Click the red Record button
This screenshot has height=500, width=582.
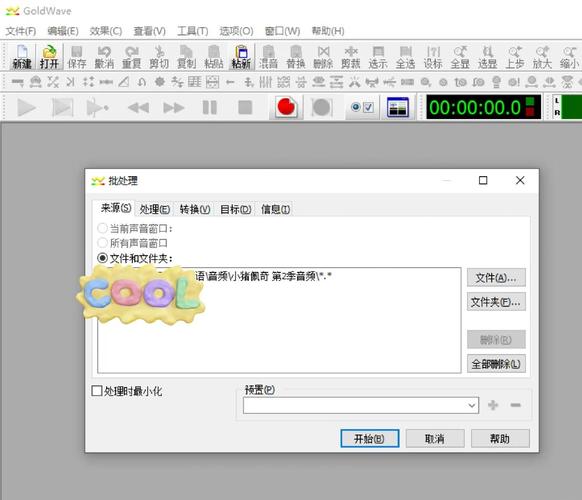coord(286,107)
